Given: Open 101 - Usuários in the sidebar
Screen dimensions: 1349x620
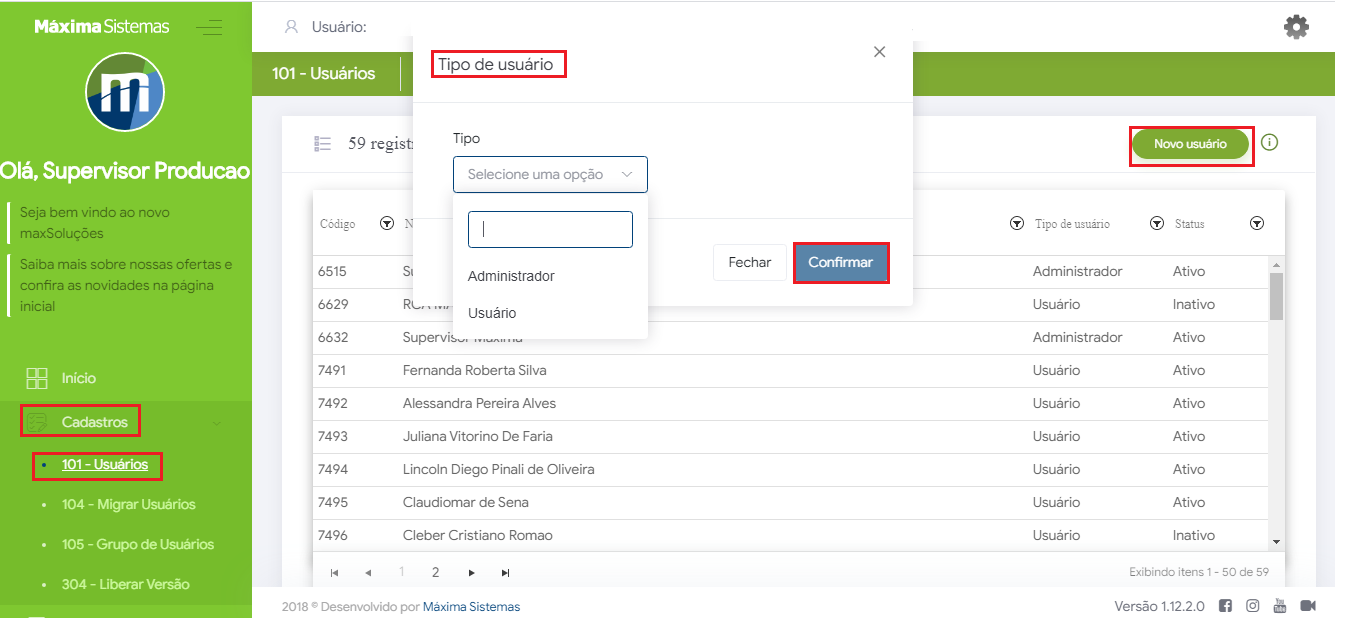Looking at the screenshot, I should 105,464.
